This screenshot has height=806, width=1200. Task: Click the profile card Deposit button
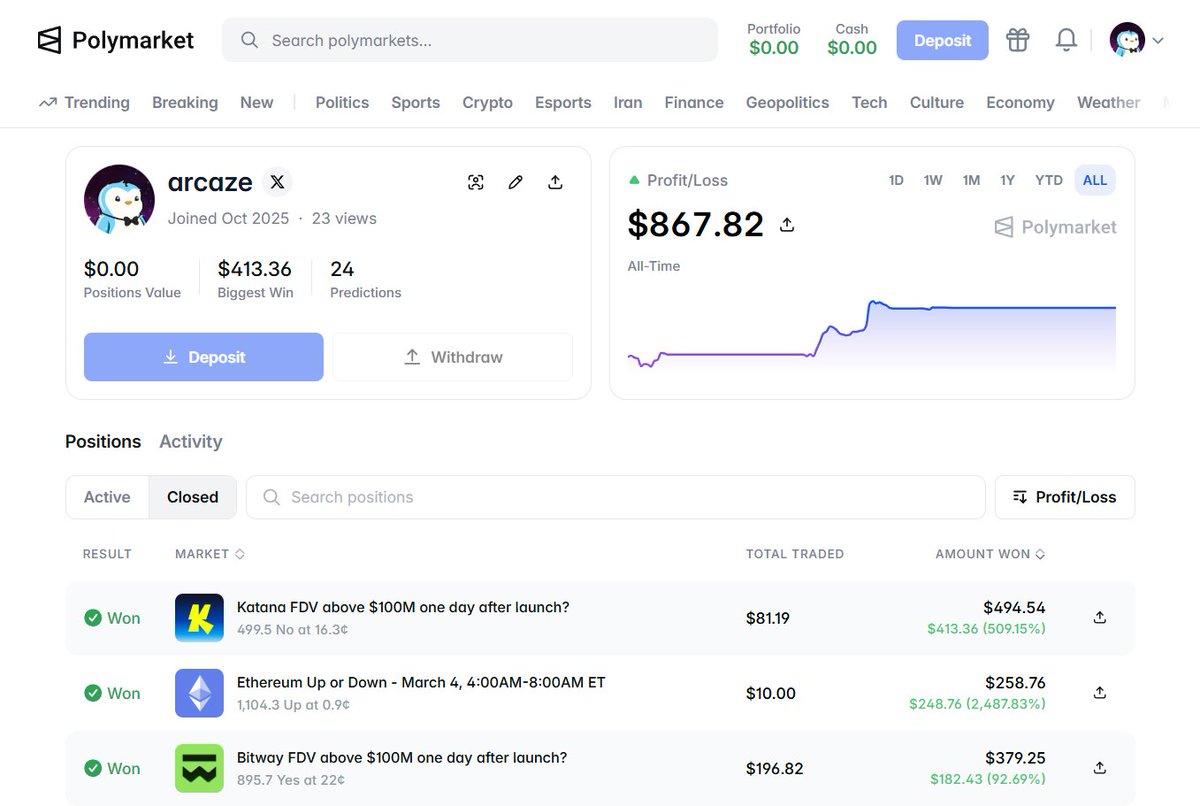(204, 357)
